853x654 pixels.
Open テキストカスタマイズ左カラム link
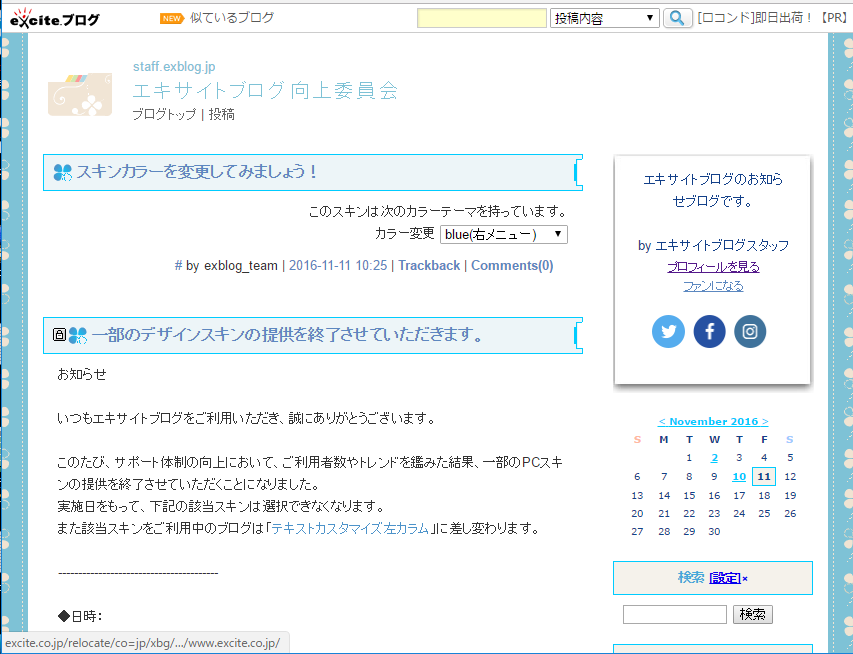[x=350, y=528]
